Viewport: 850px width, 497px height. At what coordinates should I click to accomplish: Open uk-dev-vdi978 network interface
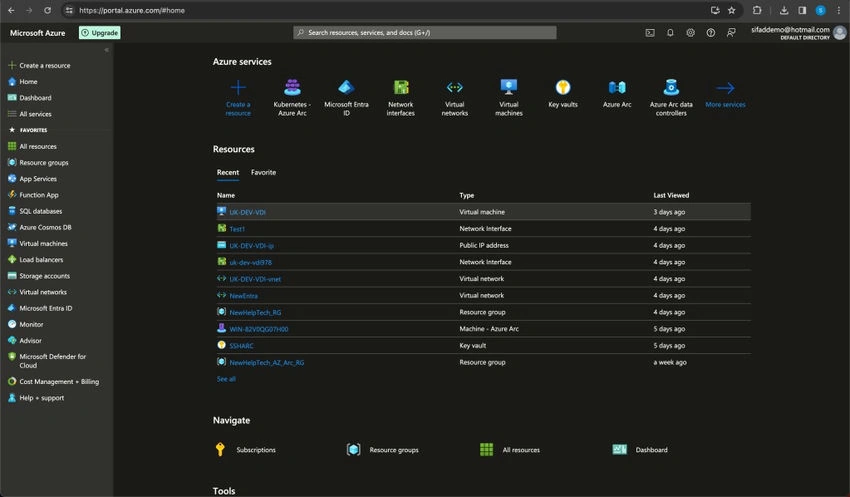click(x=250, y=262)
